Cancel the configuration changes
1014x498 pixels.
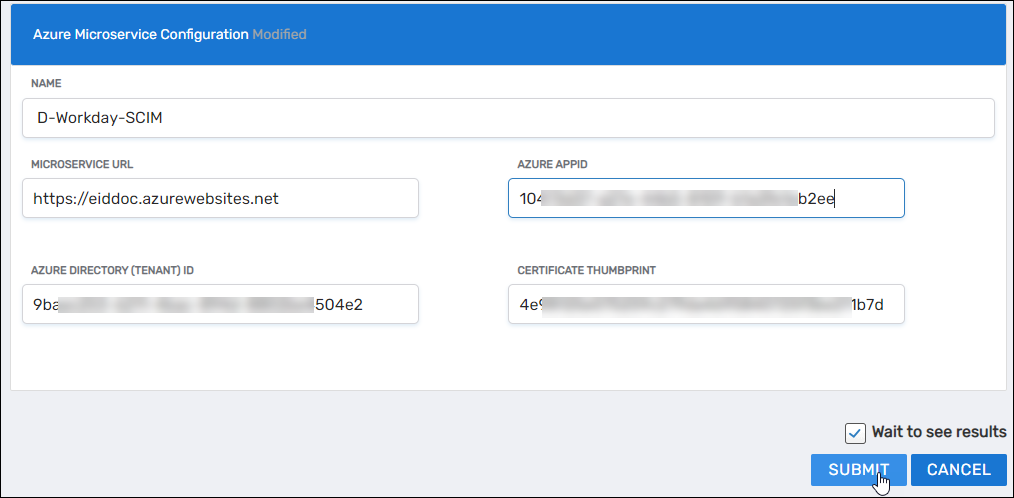[958, 469]
